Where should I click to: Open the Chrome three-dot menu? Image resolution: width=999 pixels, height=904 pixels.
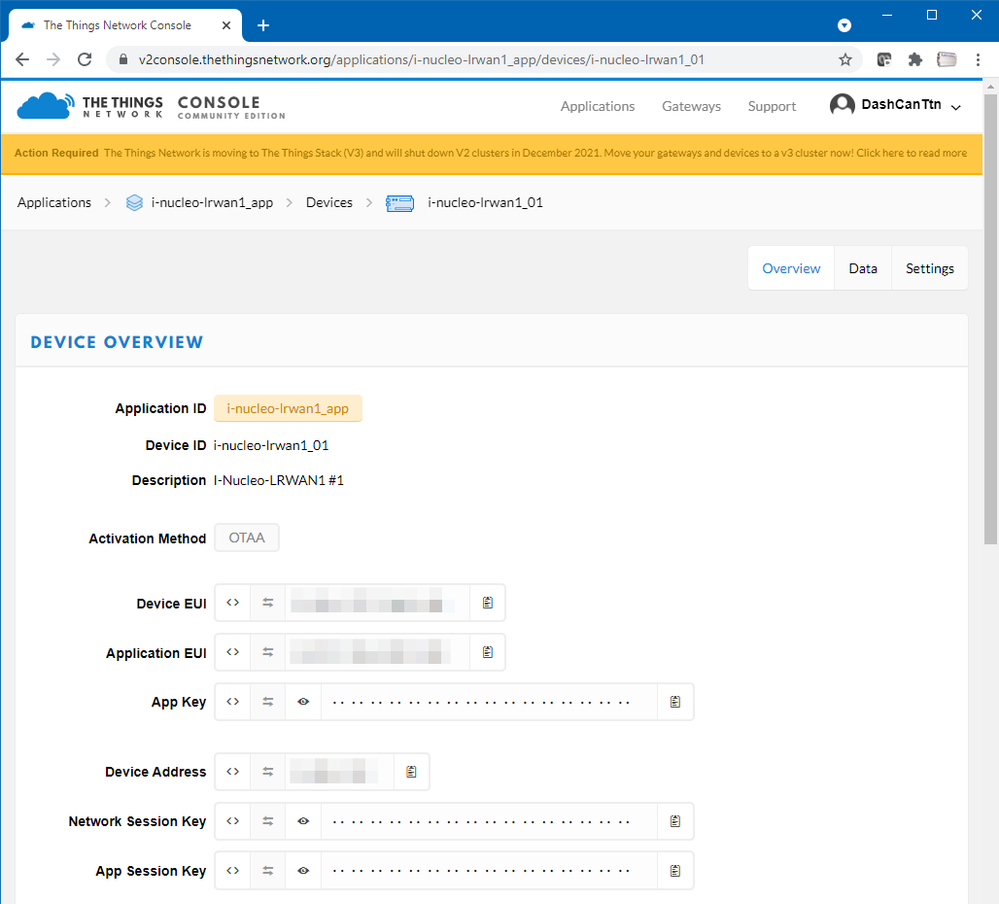(978, 60)
